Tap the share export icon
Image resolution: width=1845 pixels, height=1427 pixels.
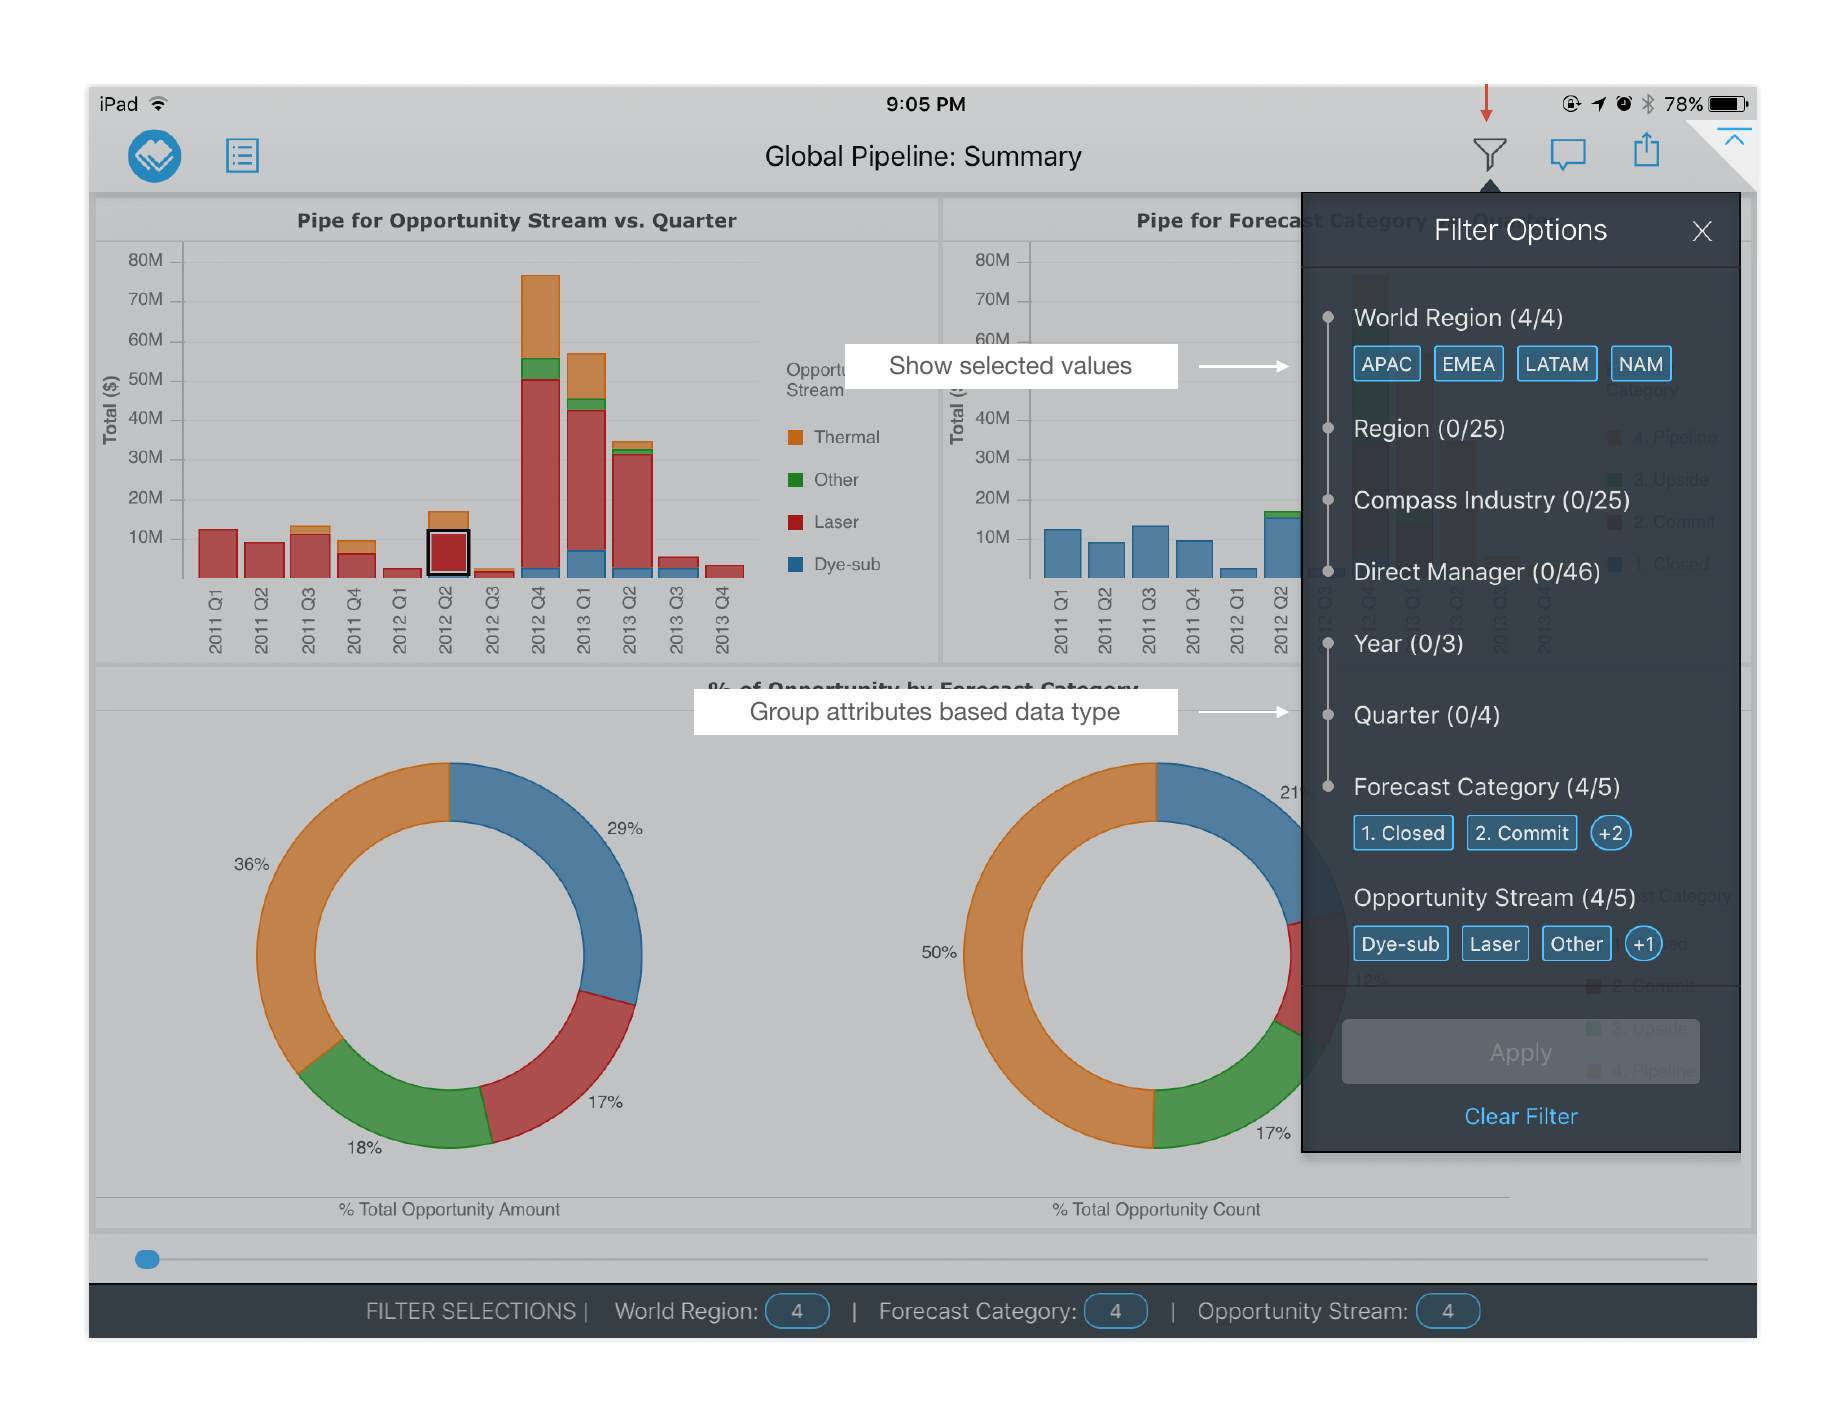(1646, 151)
